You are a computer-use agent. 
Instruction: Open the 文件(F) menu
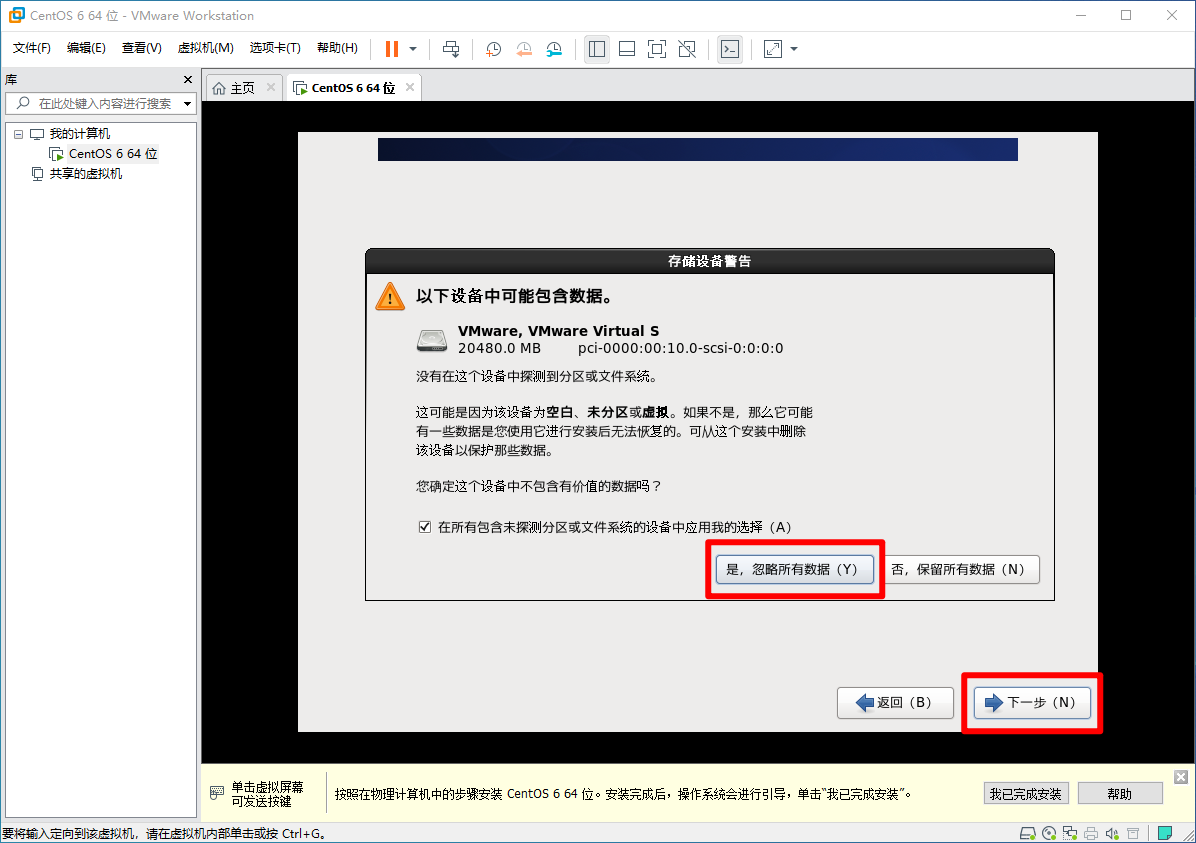point(31,48)
